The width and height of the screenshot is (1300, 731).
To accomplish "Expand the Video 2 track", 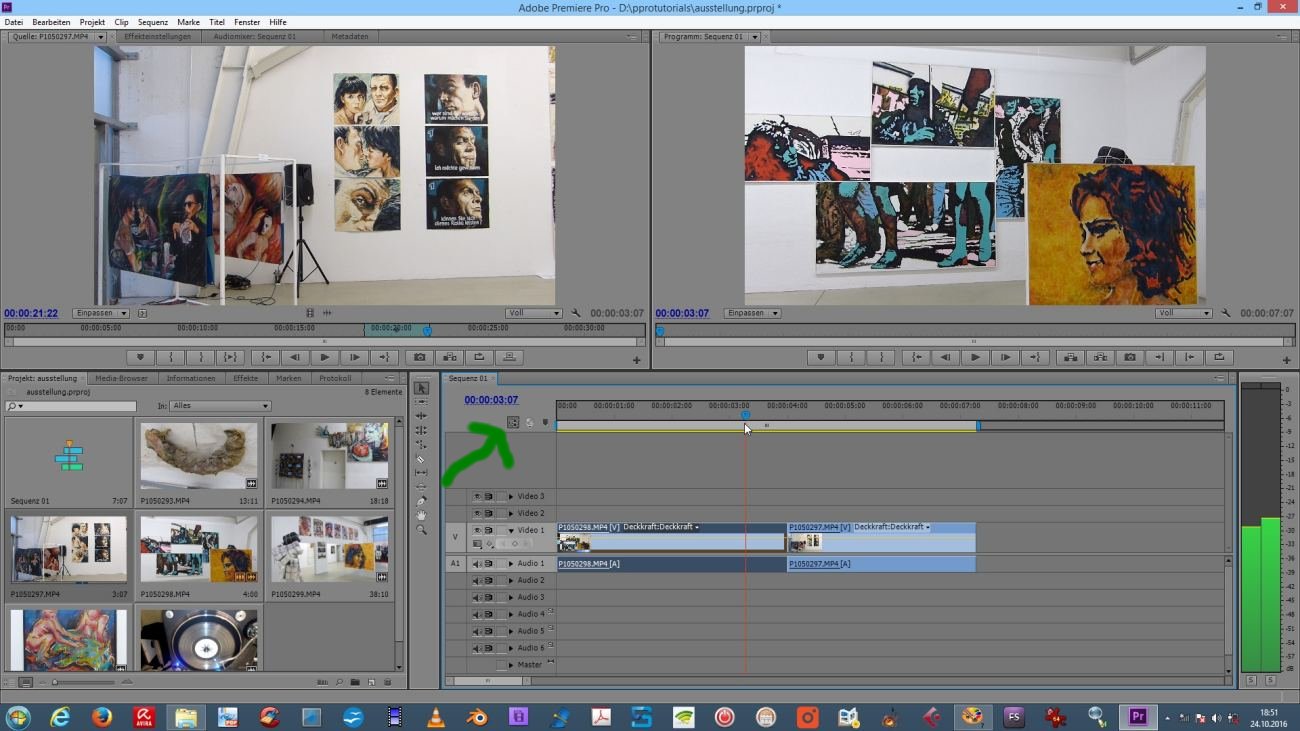I will 511,513.
